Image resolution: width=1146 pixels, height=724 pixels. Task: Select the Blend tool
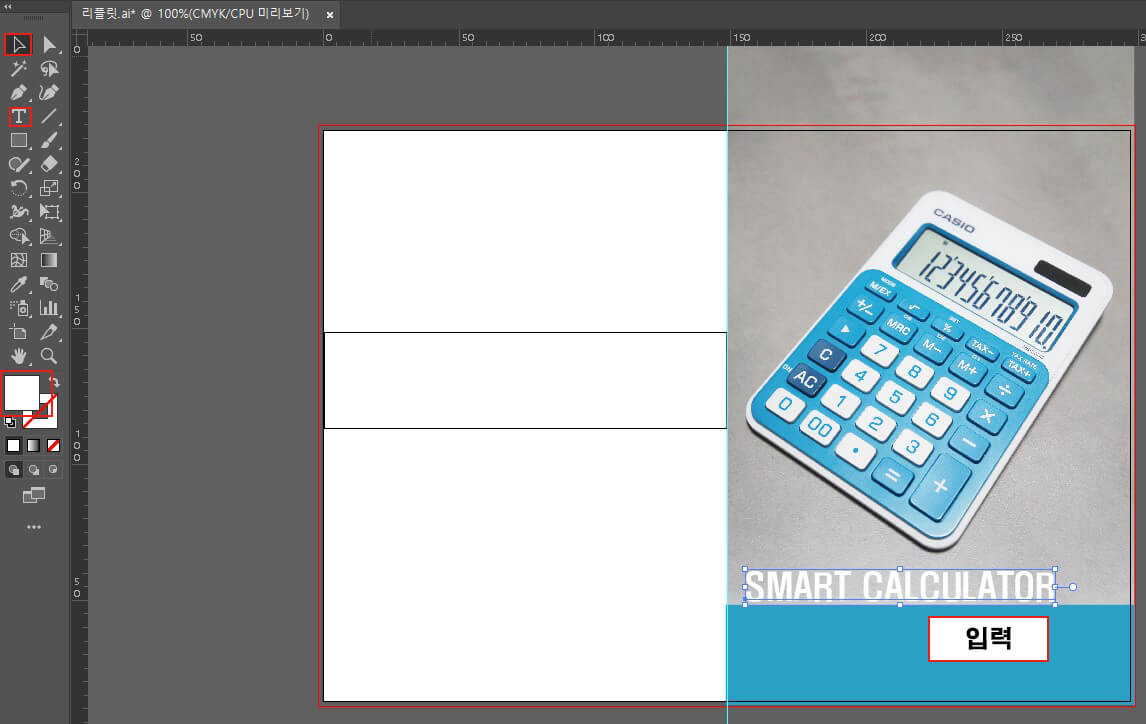click(x=49, y=284)
